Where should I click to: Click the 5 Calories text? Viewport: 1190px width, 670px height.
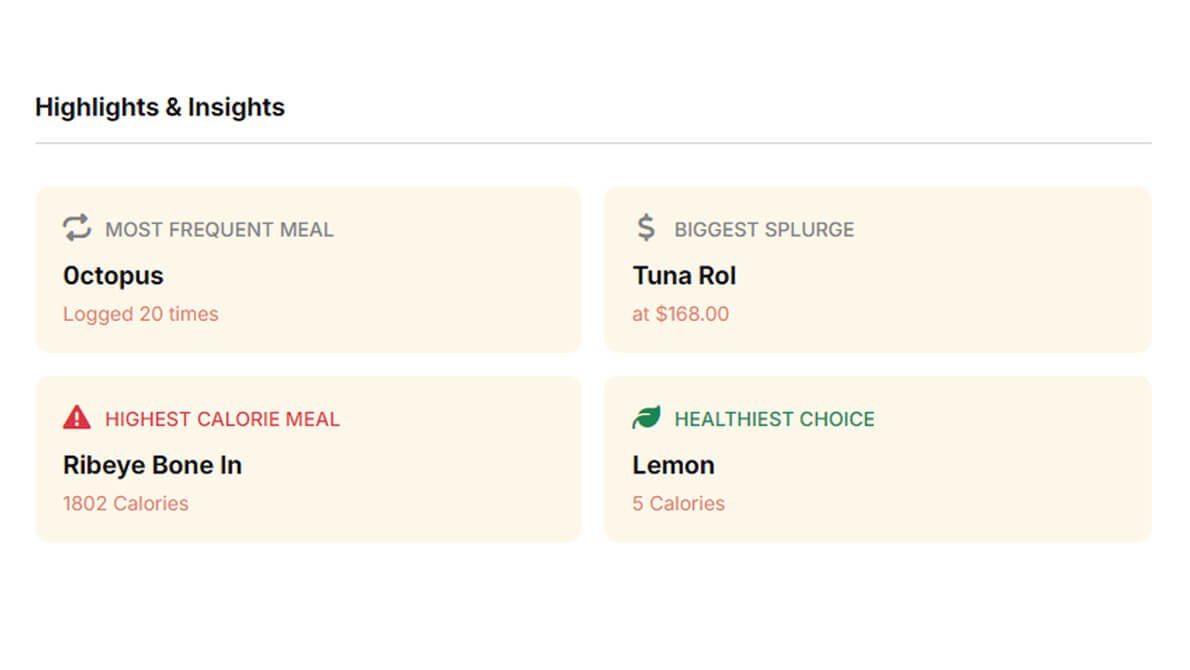point(678,503)
